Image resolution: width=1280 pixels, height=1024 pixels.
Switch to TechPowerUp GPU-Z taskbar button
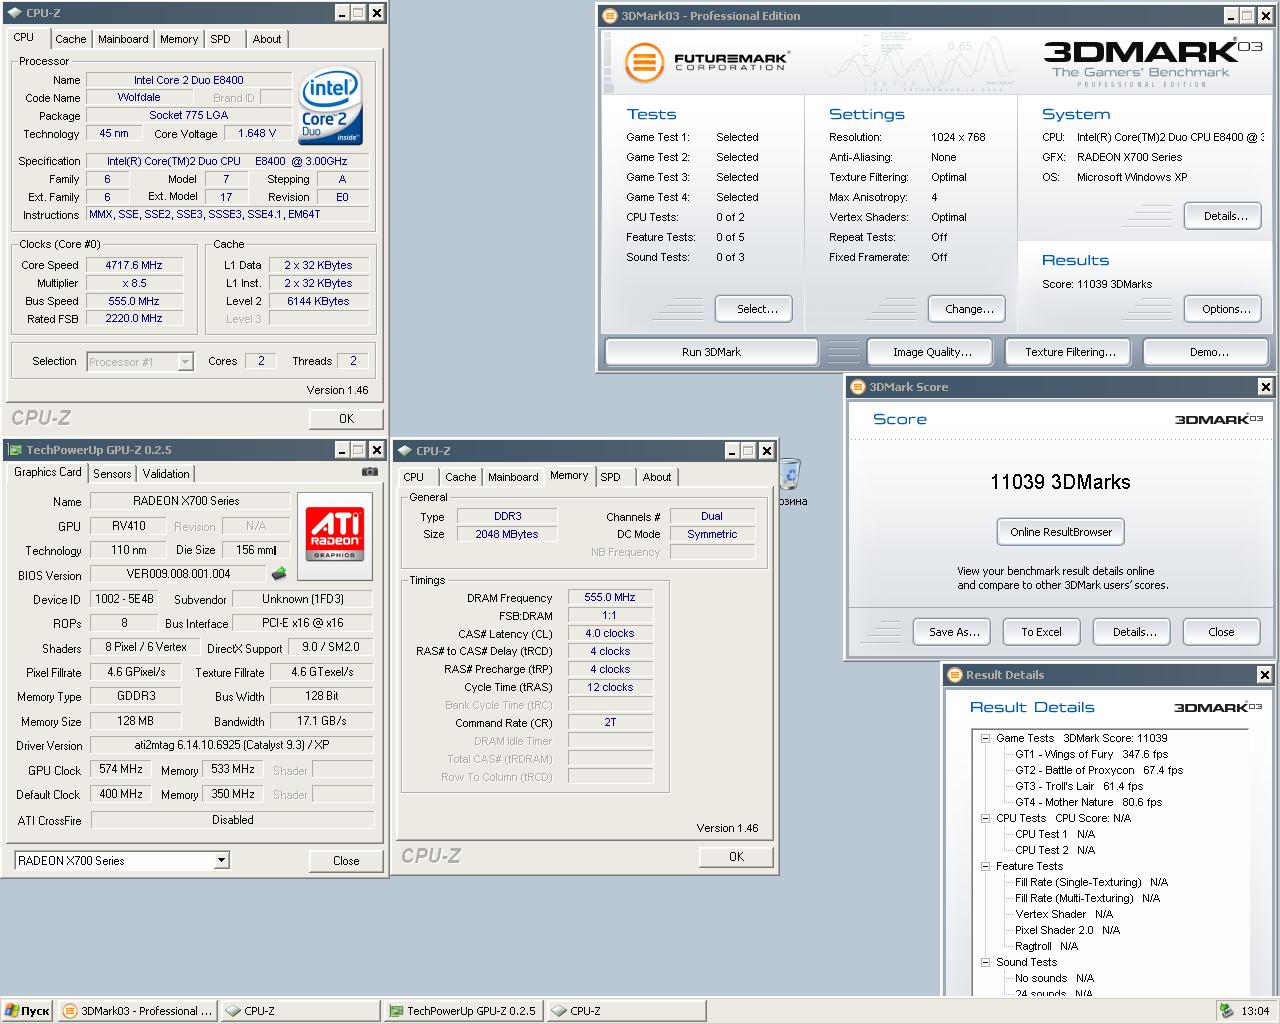click(462, 1011)
